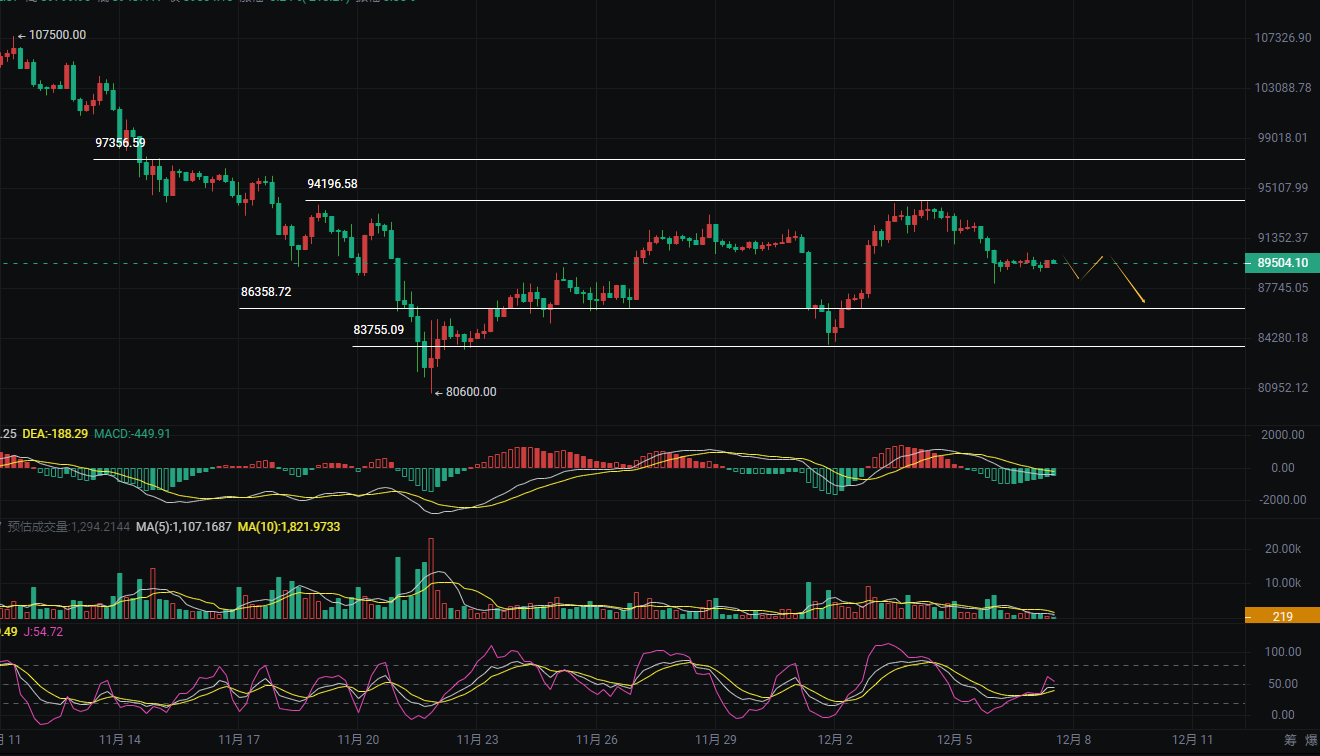Select the 86358.72 support line label
The image size is (1320, 756).
tap(266, 292)
